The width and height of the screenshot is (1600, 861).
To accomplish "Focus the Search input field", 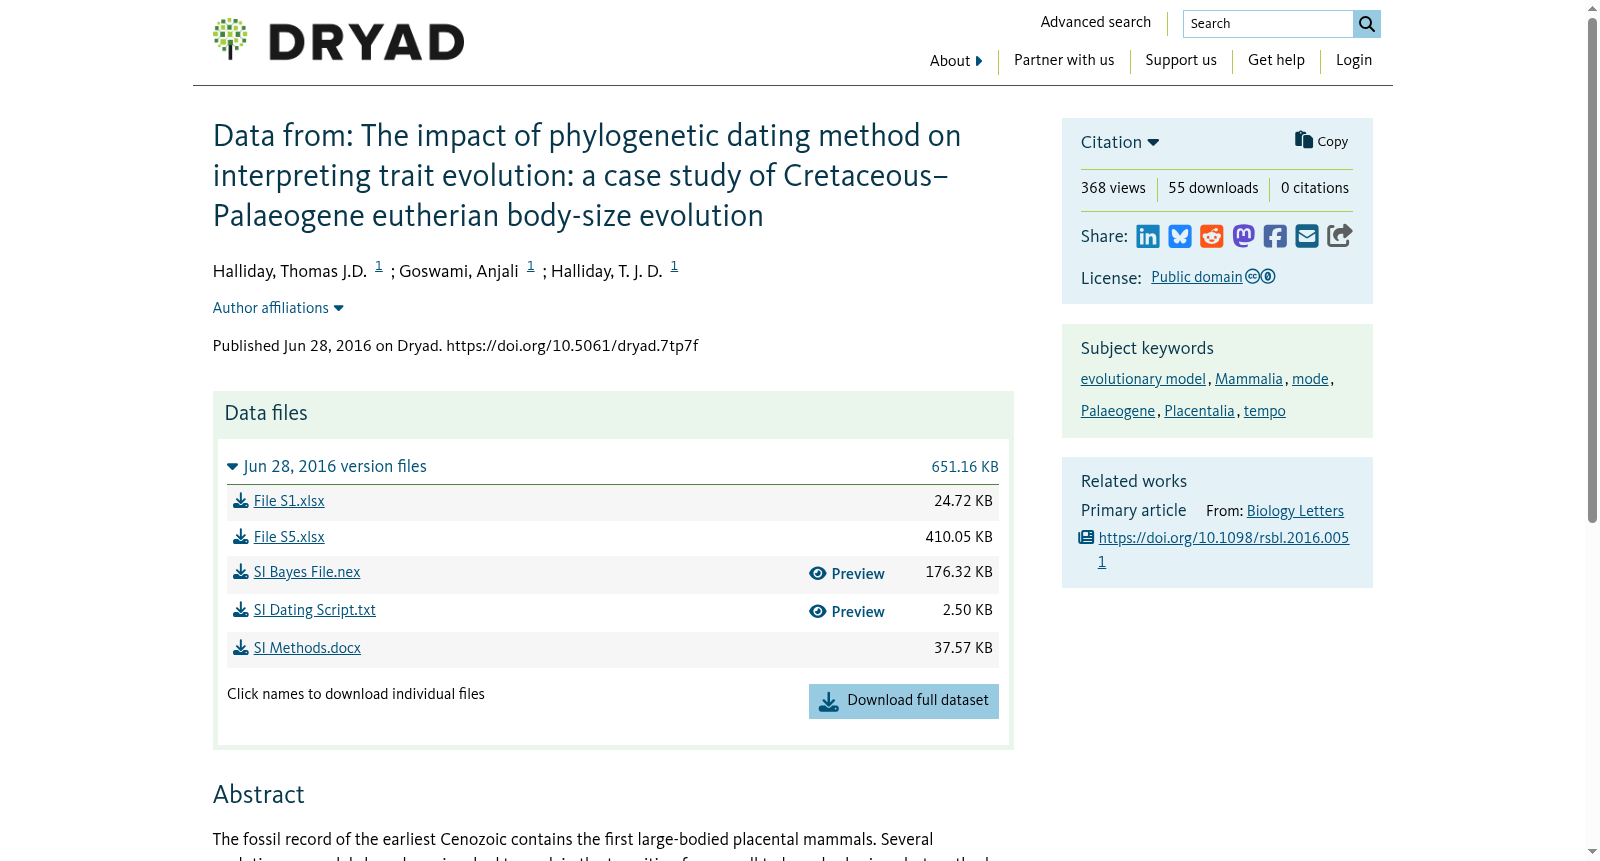I will [x=1268, y=24].
